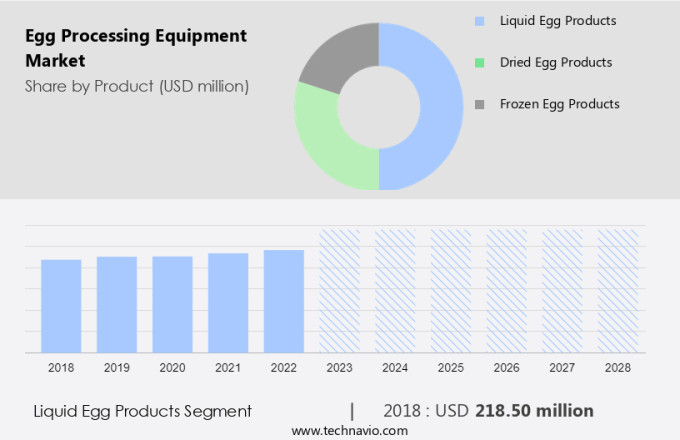The height and width of the screenshot is (440, 680).
Task: Click the Liquid Egg Products Segment caption
Action: click(x=142, y=411)
